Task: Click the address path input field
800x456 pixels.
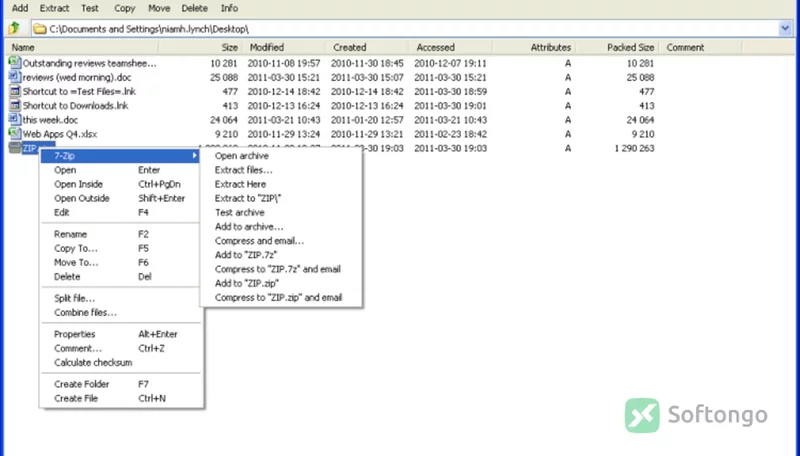Action: pyautogui.click(x=411, y=29)
